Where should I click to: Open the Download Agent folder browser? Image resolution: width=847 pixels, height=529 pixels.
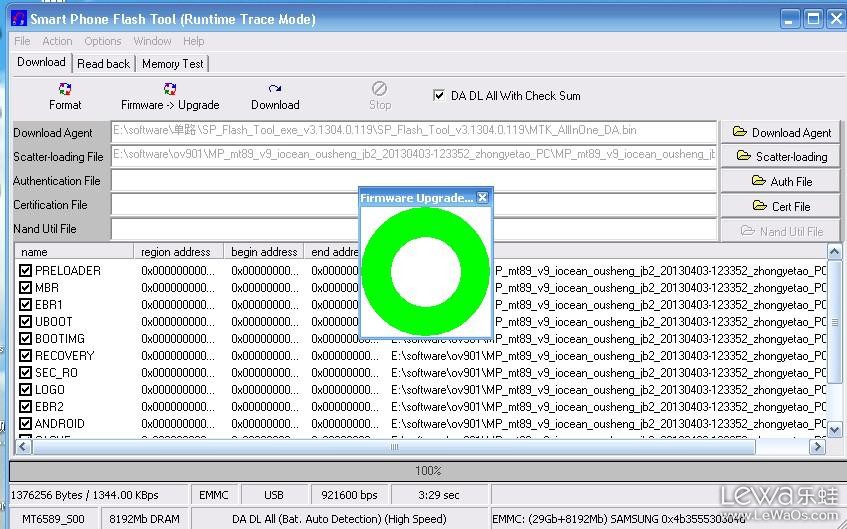point(781,132)
